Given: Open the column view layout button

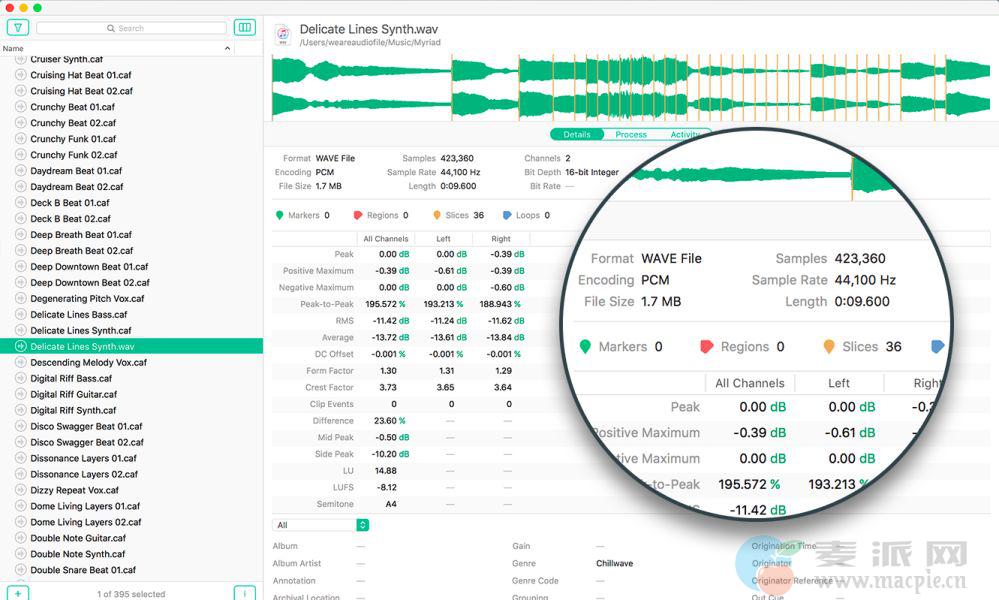Looking at the screenshot, I should (x=244, y=28).
